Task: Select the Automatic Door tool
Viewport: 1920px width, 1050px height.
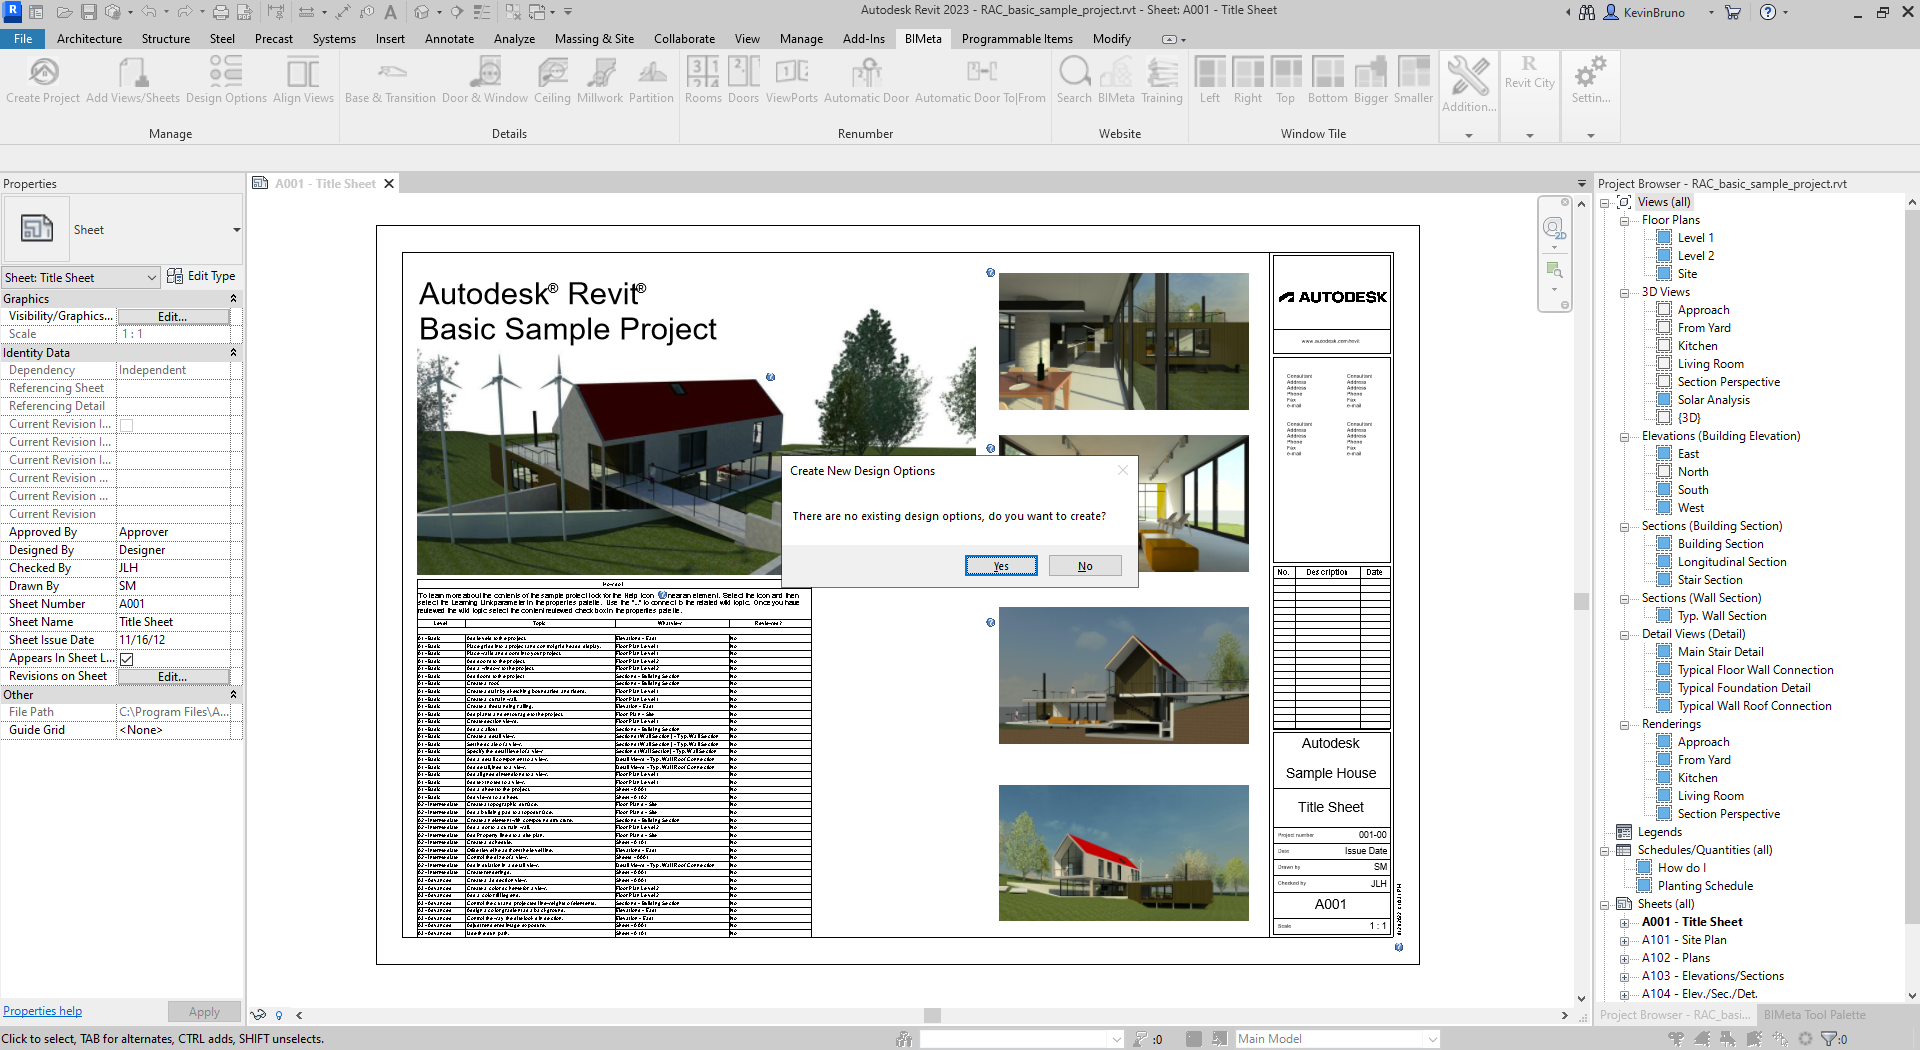Action: [x=866, y=80]
